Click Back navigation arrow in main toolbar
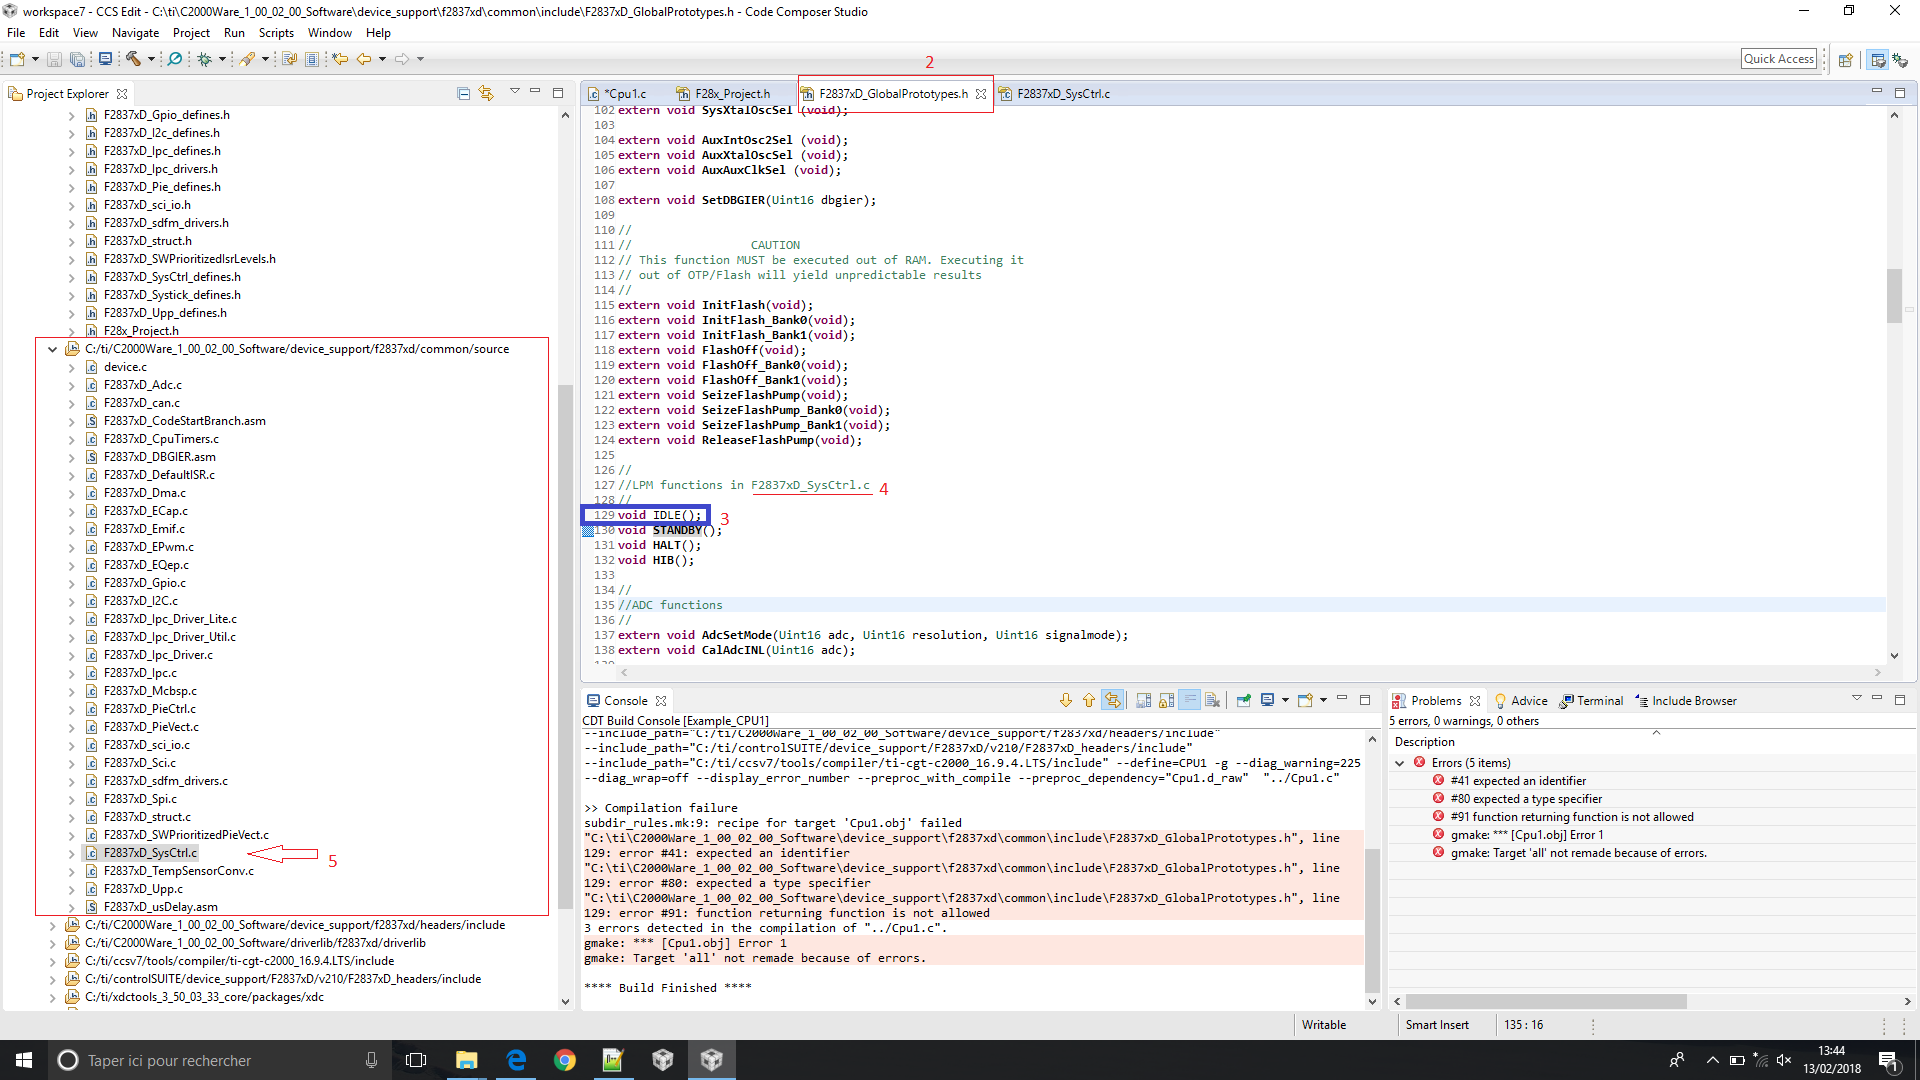The image size is (1920, 1080). [364, 59]
